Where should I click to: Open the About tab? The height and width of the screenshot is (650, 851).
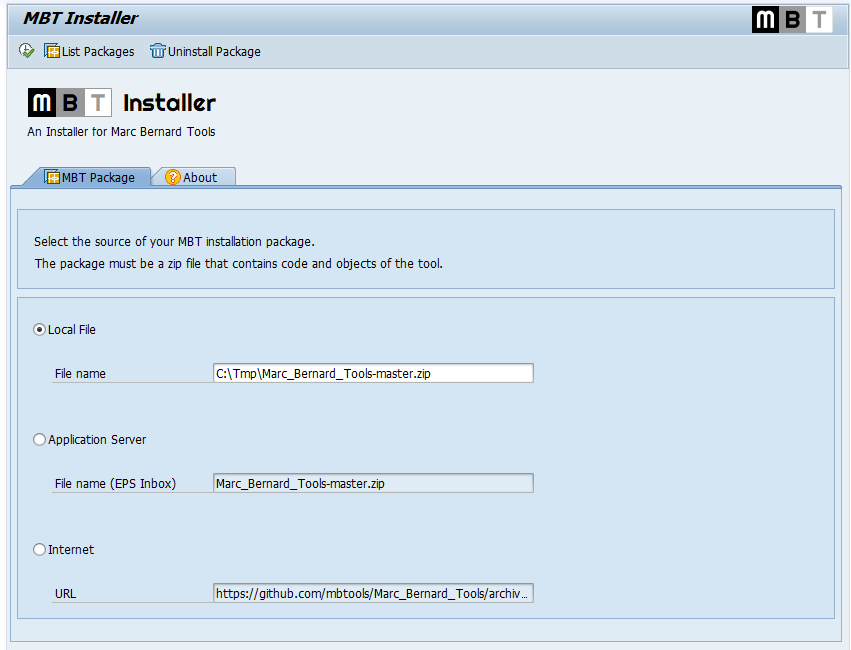(192, 177)
